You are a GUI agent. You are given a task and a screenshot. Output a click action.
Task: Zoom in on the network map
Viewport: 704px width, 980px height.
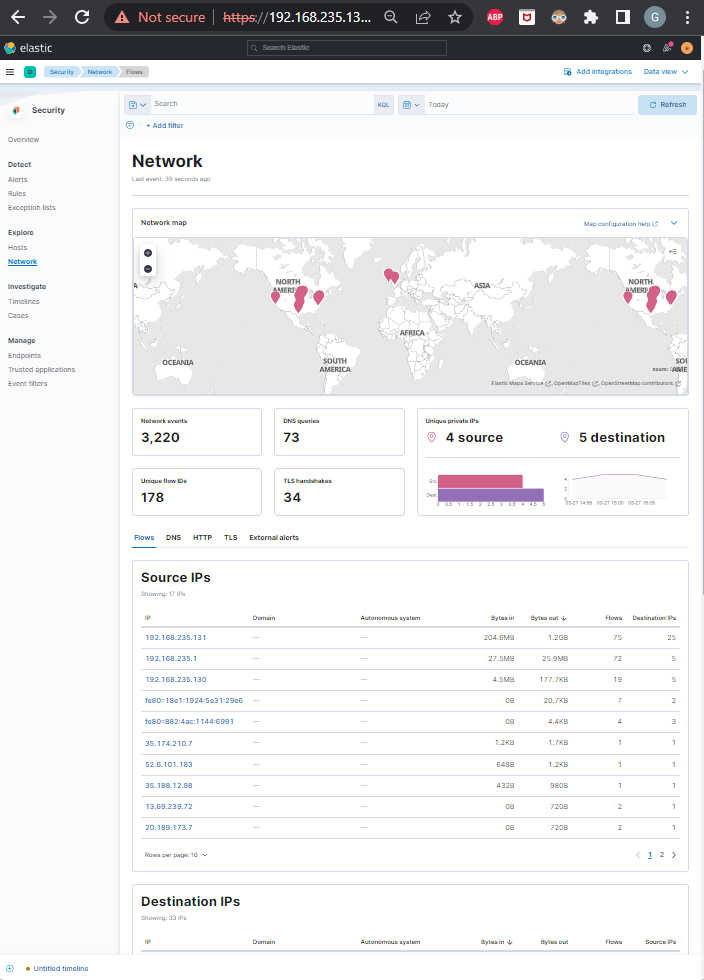[148, 253]
